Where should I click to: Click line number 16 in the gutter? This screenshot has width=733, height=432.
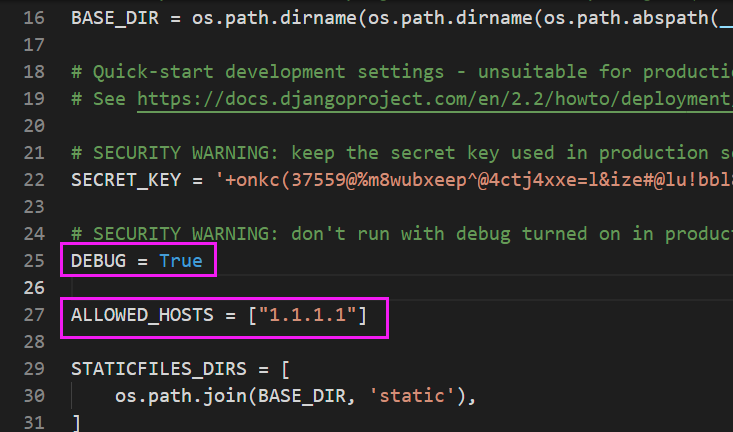34,18
